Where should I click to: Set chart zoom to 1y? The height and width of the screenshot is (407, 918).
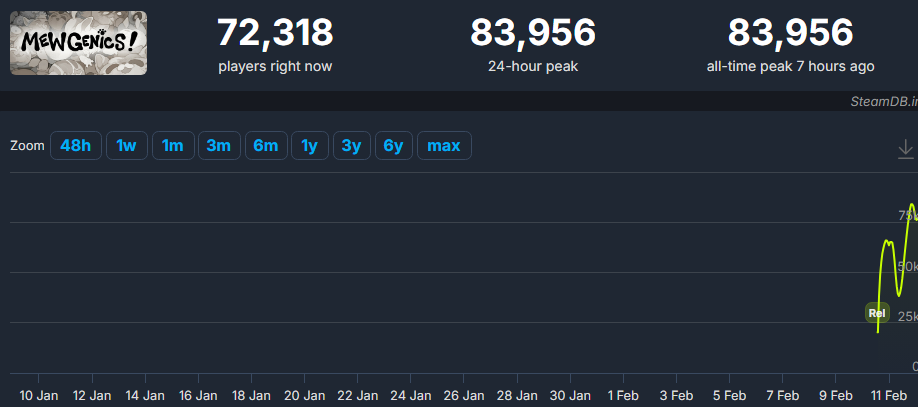[x=310, y=145]
